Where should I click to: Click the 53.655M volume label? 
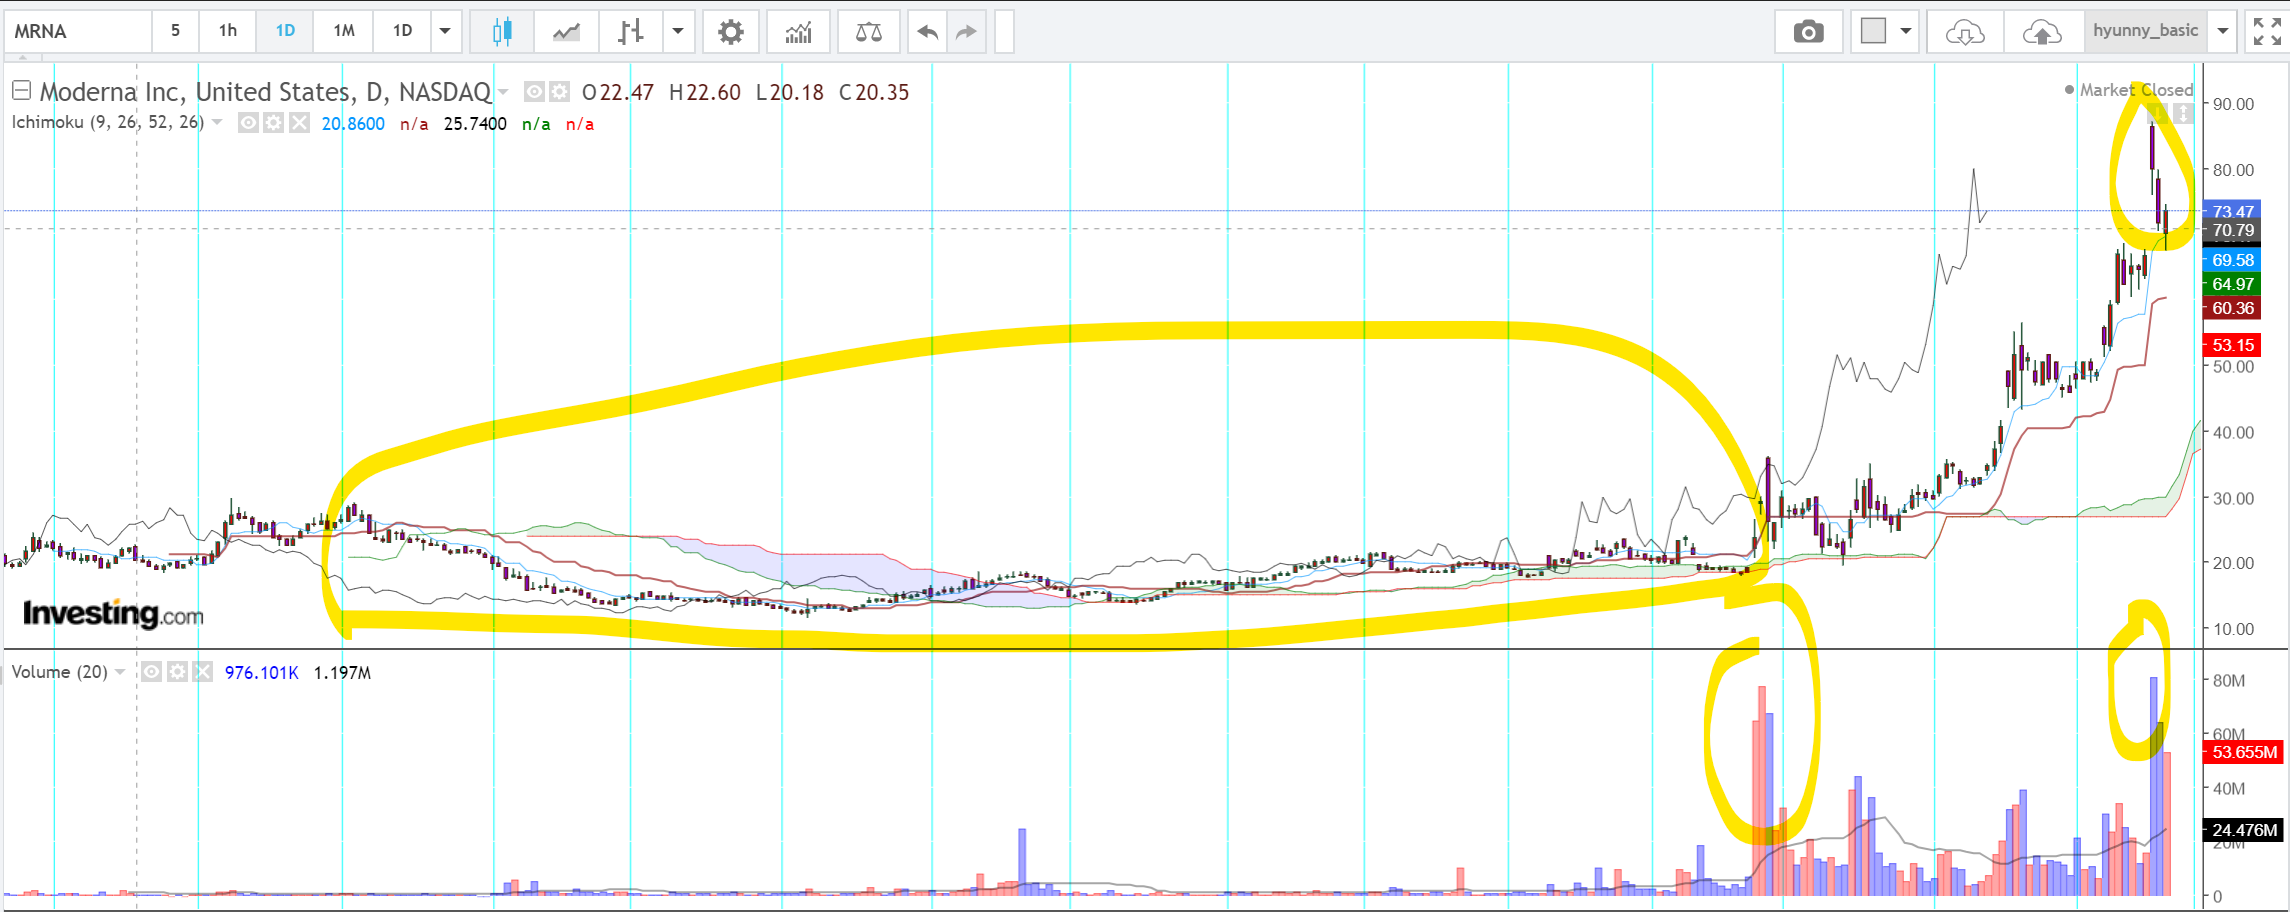click(2244, 752)
